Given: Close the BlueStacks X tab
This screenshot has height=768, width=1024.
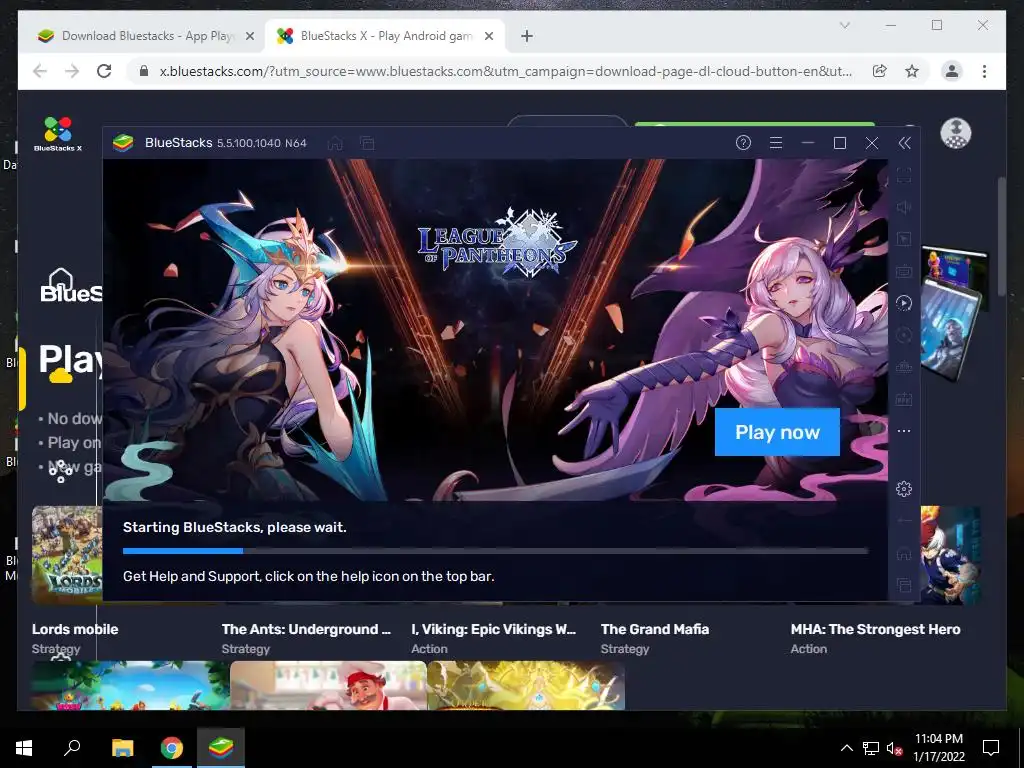Looking at the screenshot, I should [x=488, y=37].
